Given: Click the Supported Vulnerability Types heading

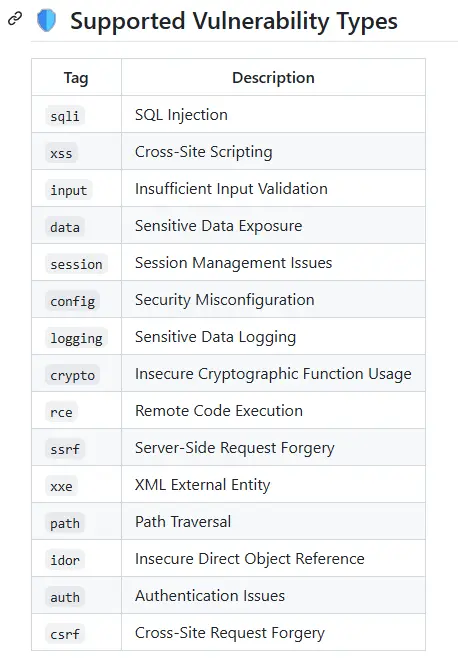Looking at the screenshot, I should click(234, 21).
